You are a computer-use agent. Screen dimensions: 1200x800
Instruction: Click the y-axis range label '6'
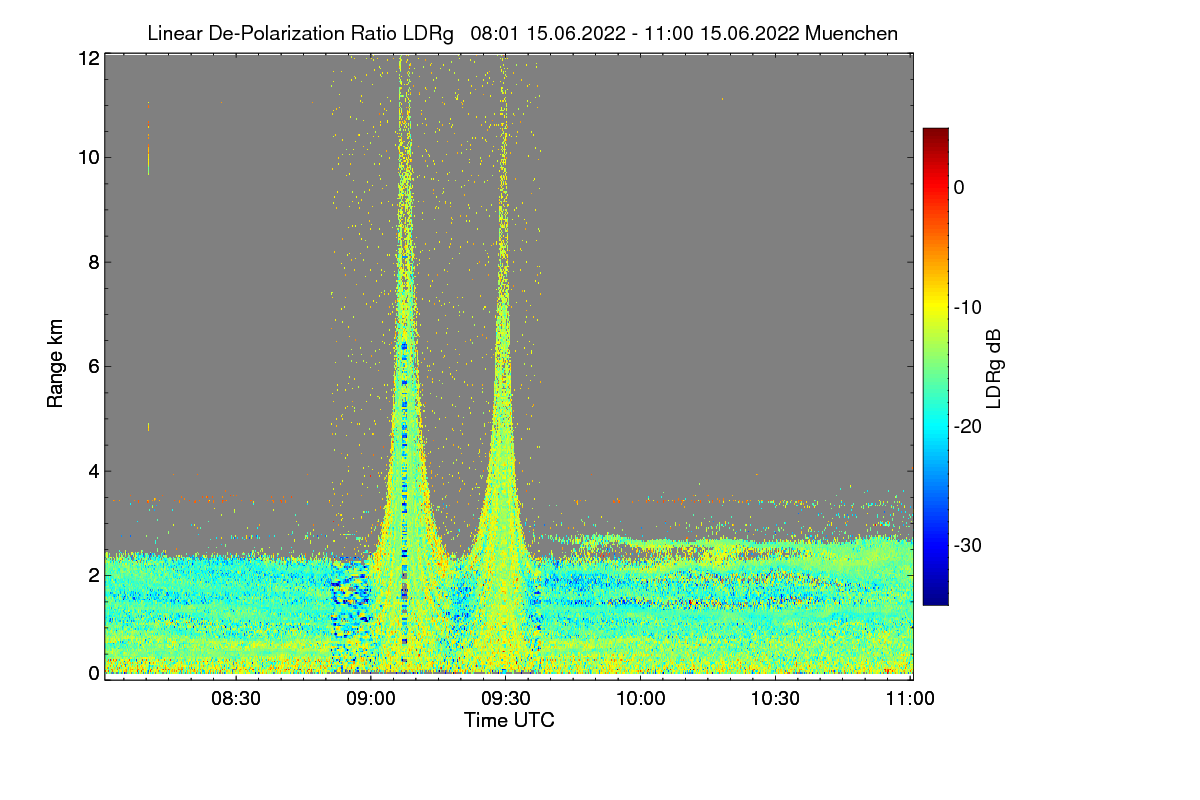(x=94, y=366)
